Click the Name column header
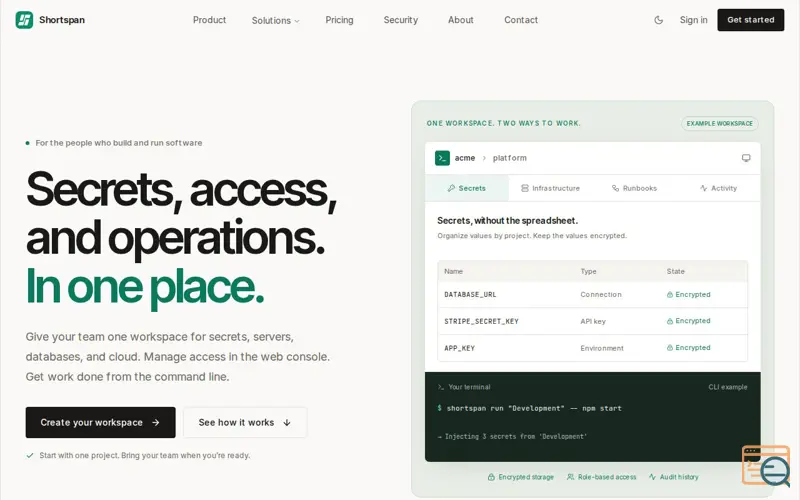The width and height of the screenshot is (800, 500). tap(454, 271)
